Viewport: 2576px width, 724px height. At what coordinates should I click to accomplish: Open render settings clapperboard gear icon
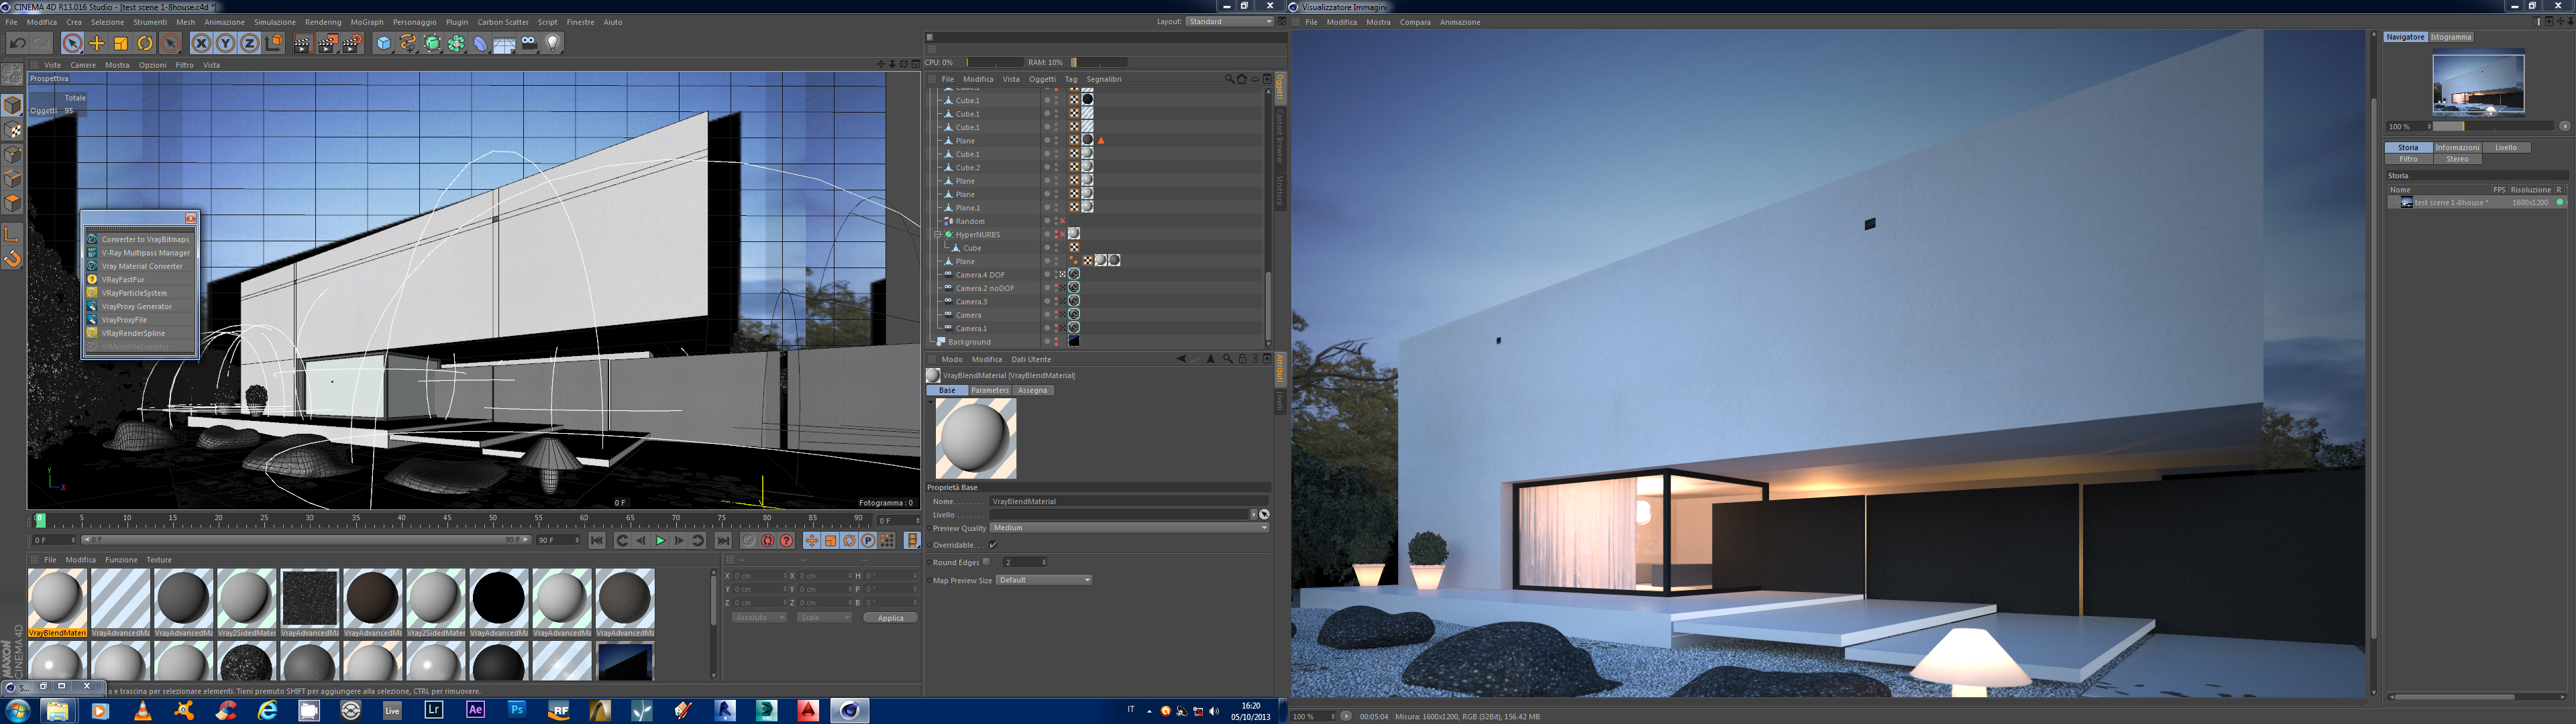pyautogui.click(x=352, y=43)
